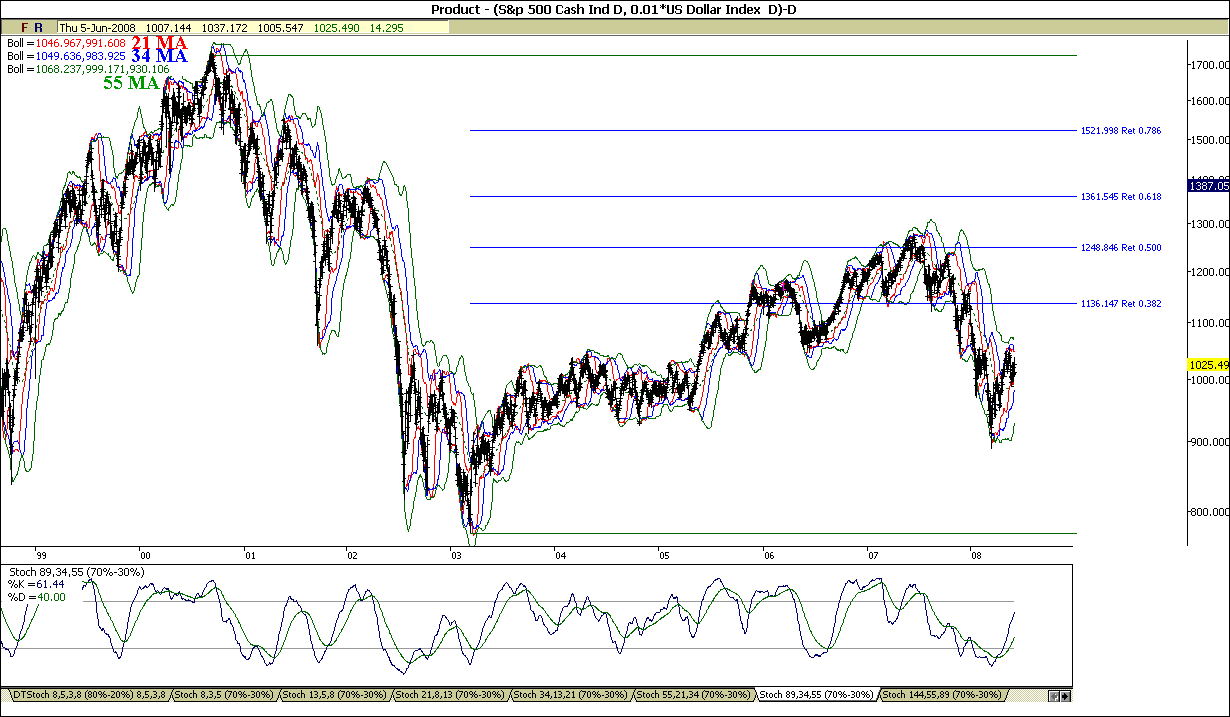Click the green 55 MA annotation
Screen dimensions: 1230x717
click(x=131, y=84)
